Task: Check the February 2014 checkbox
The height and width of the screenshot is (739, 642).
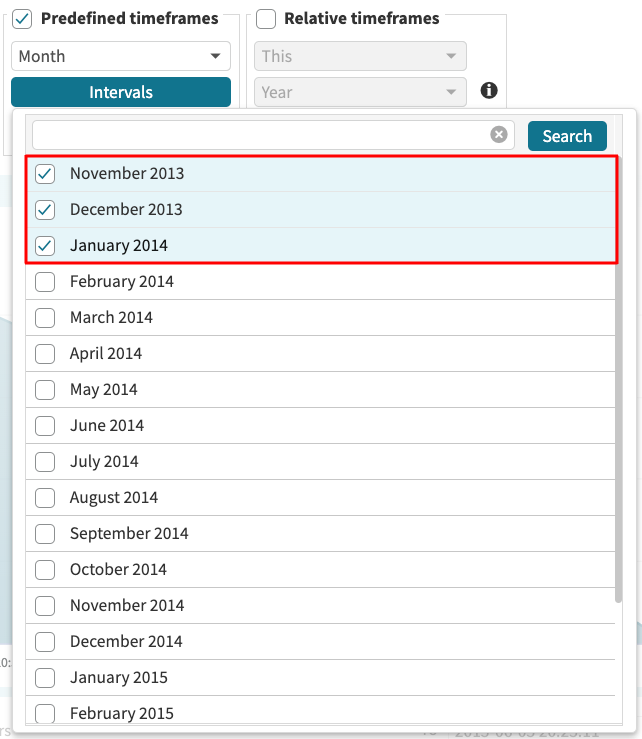Action: 45,282
